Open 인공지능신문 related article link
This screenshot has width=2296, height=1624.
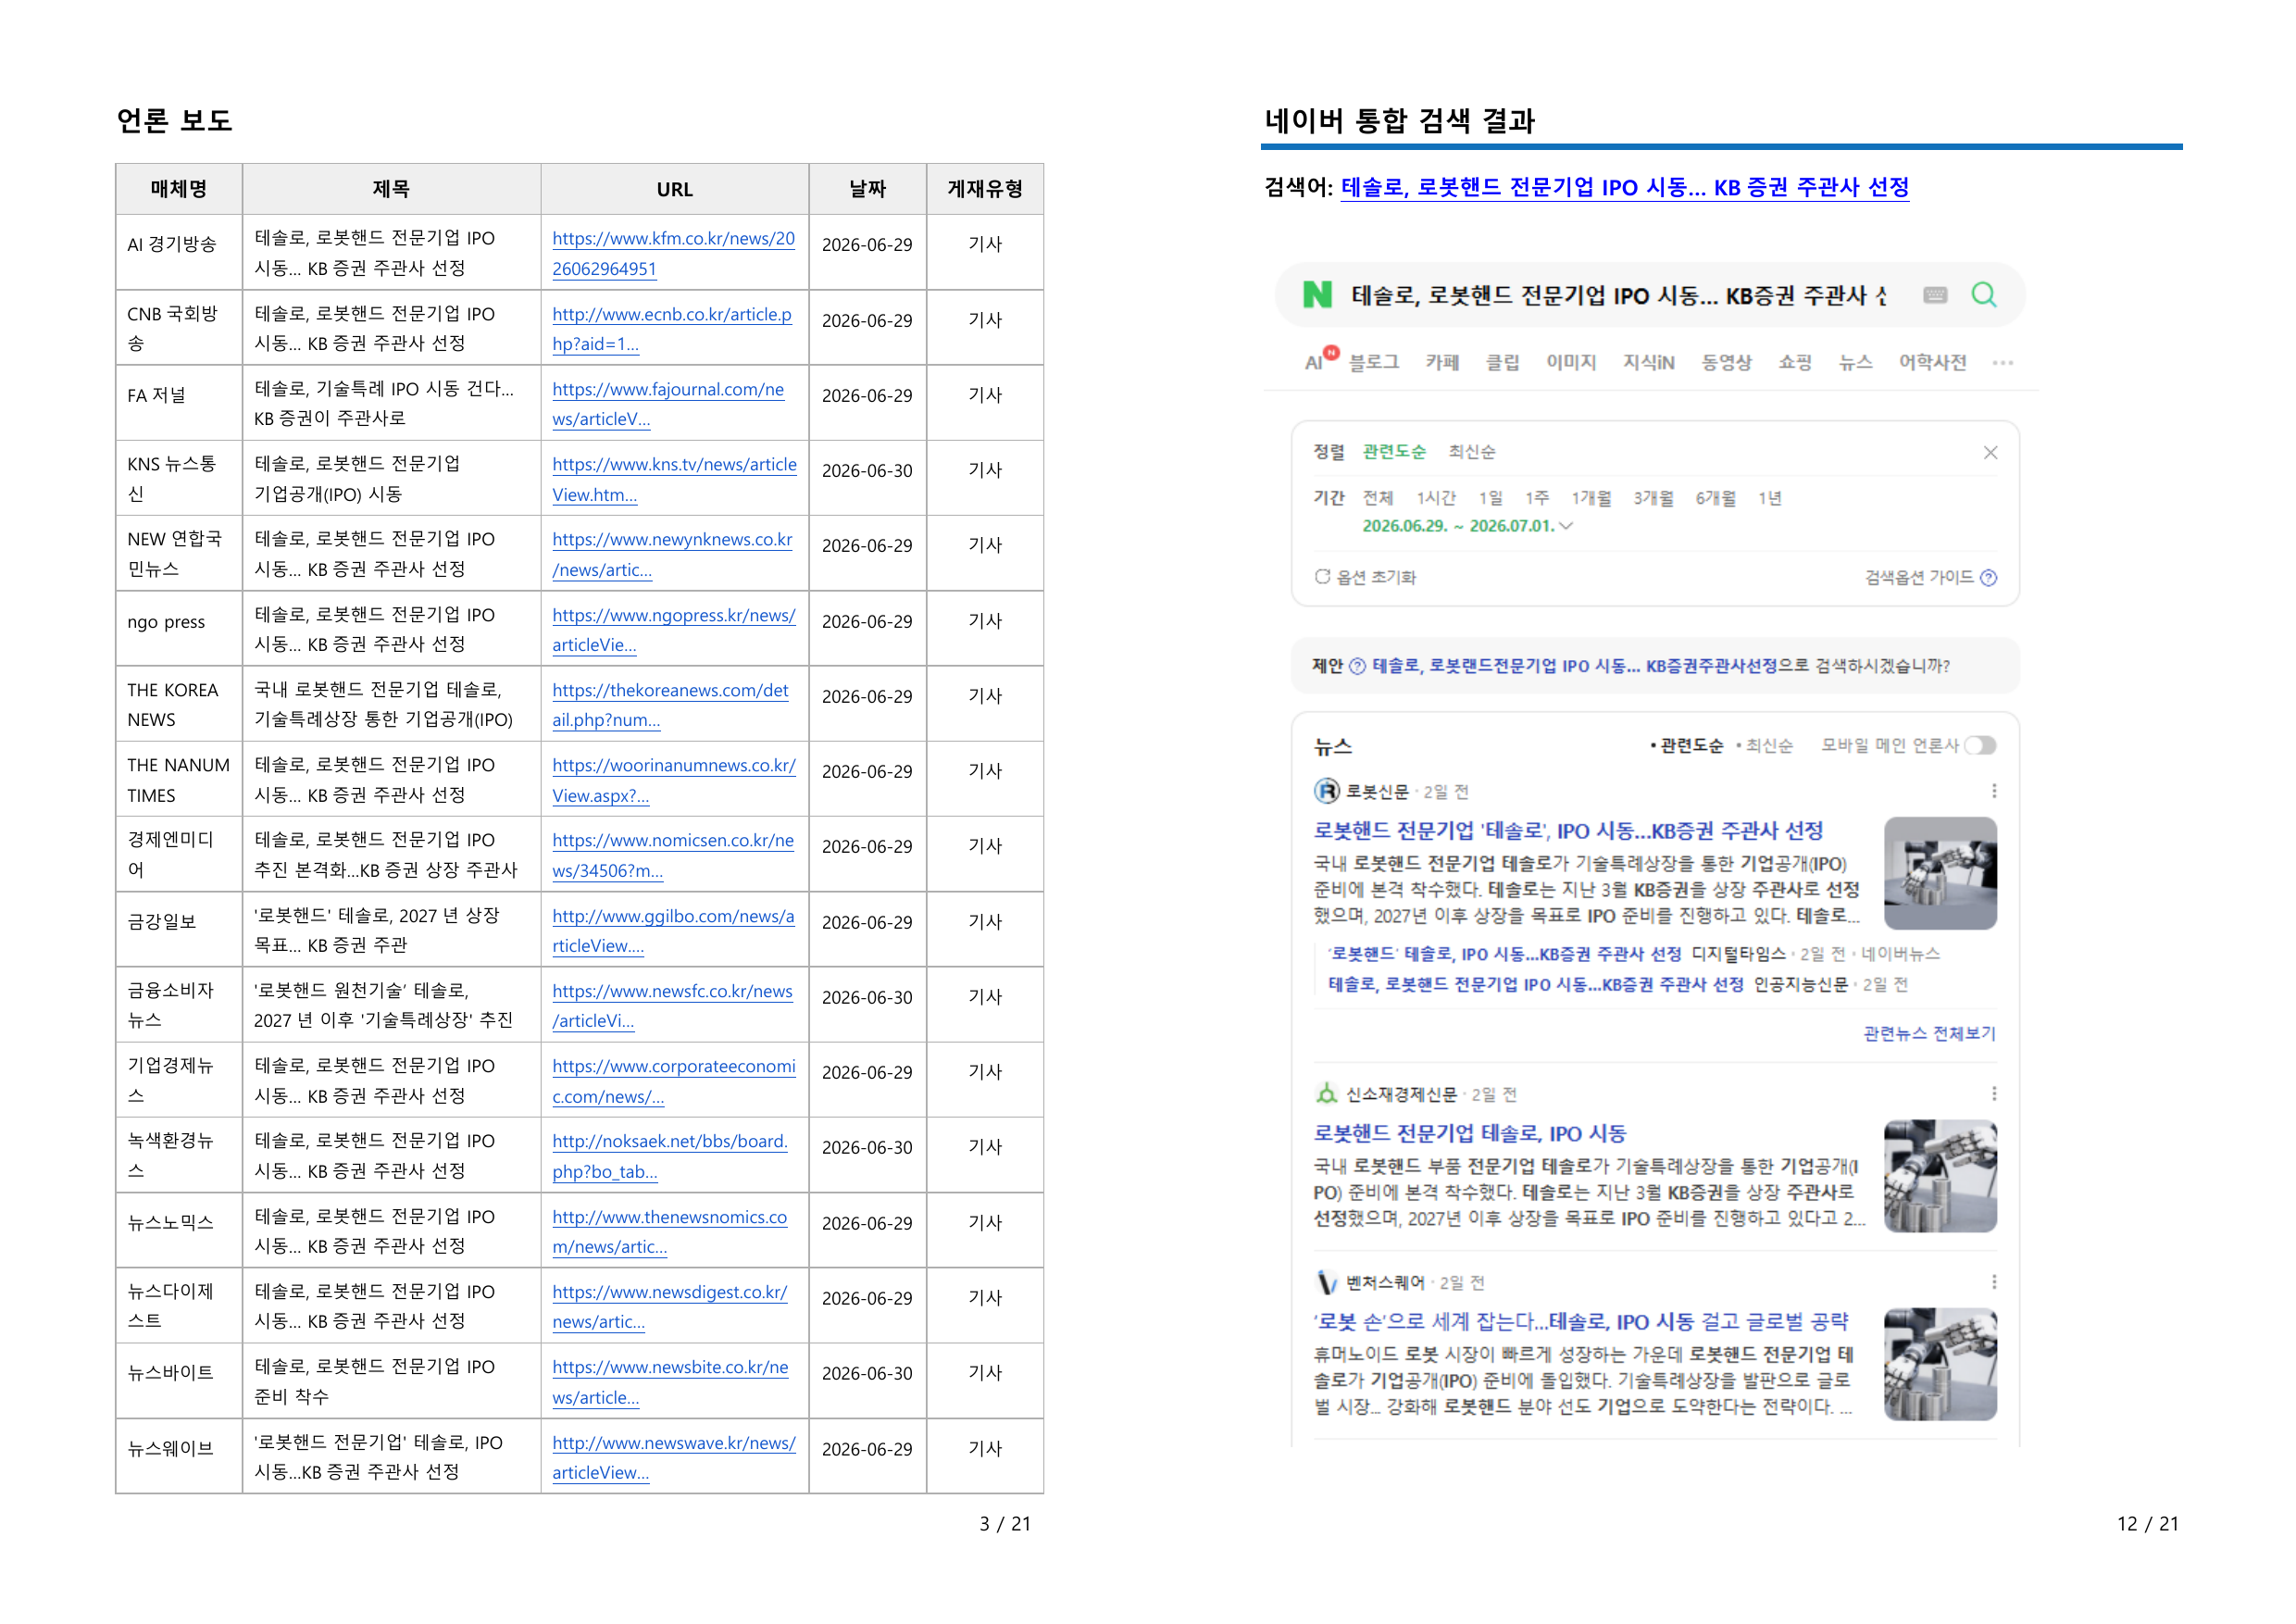[x=1535, y=984]
